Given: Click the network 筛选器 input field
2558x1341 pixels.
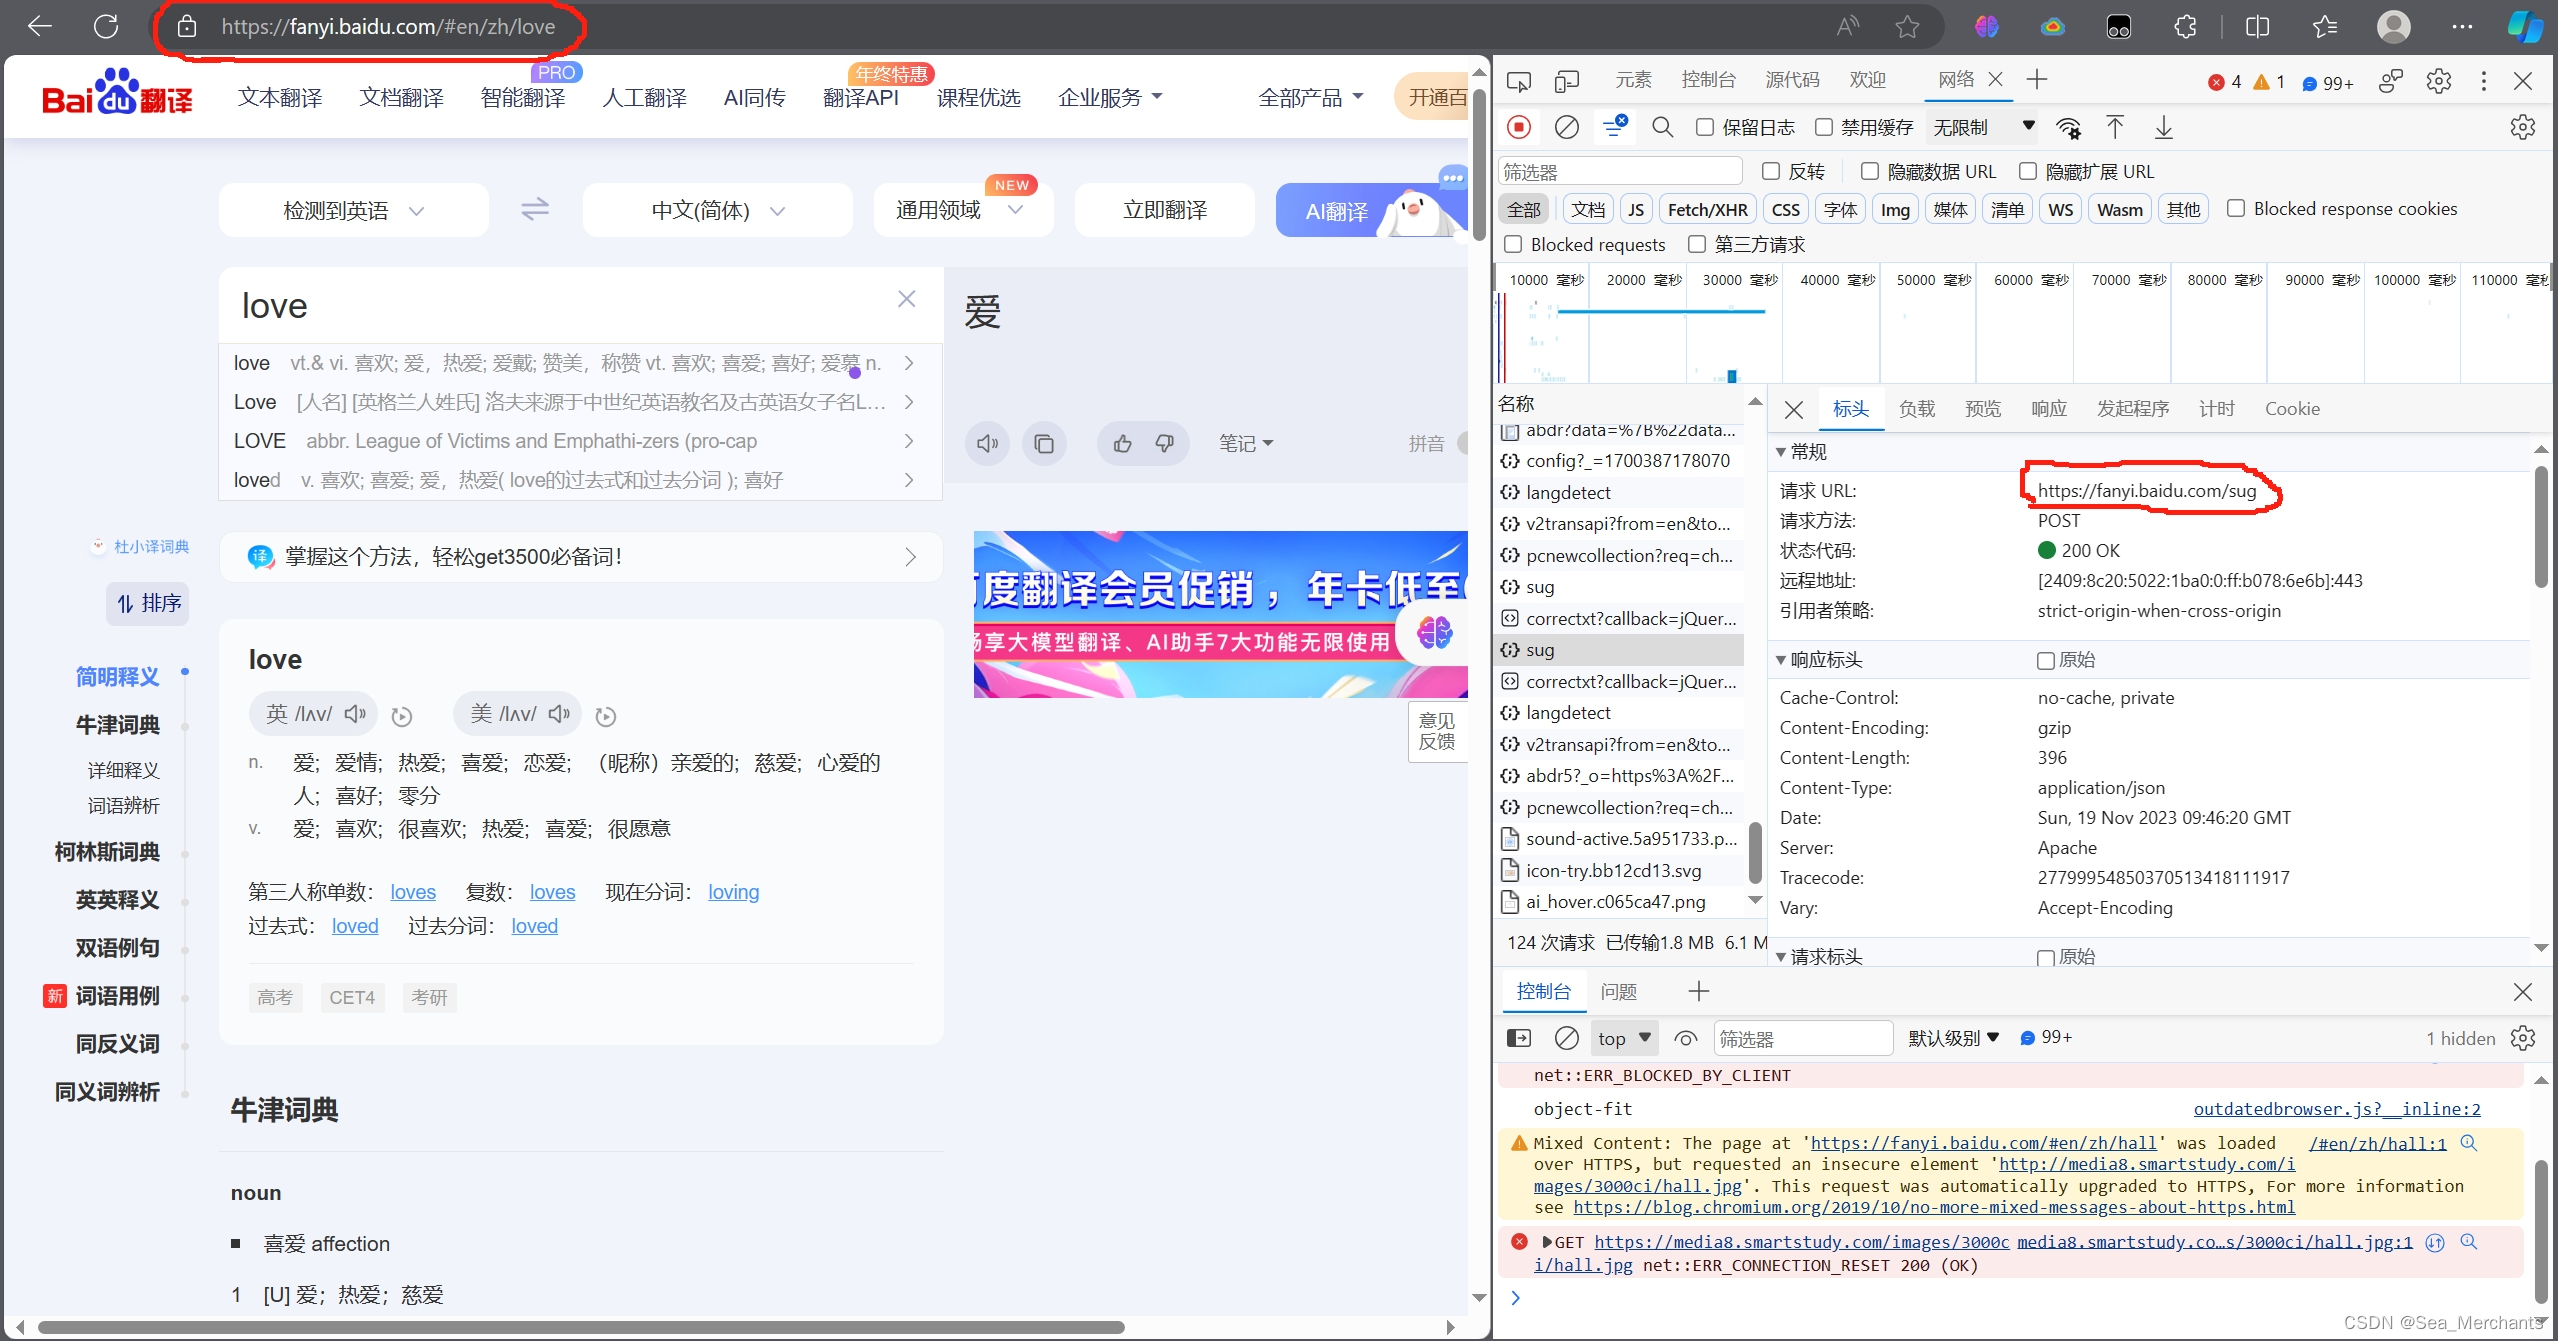Looking at the screenshot, I should point(1620,171).
